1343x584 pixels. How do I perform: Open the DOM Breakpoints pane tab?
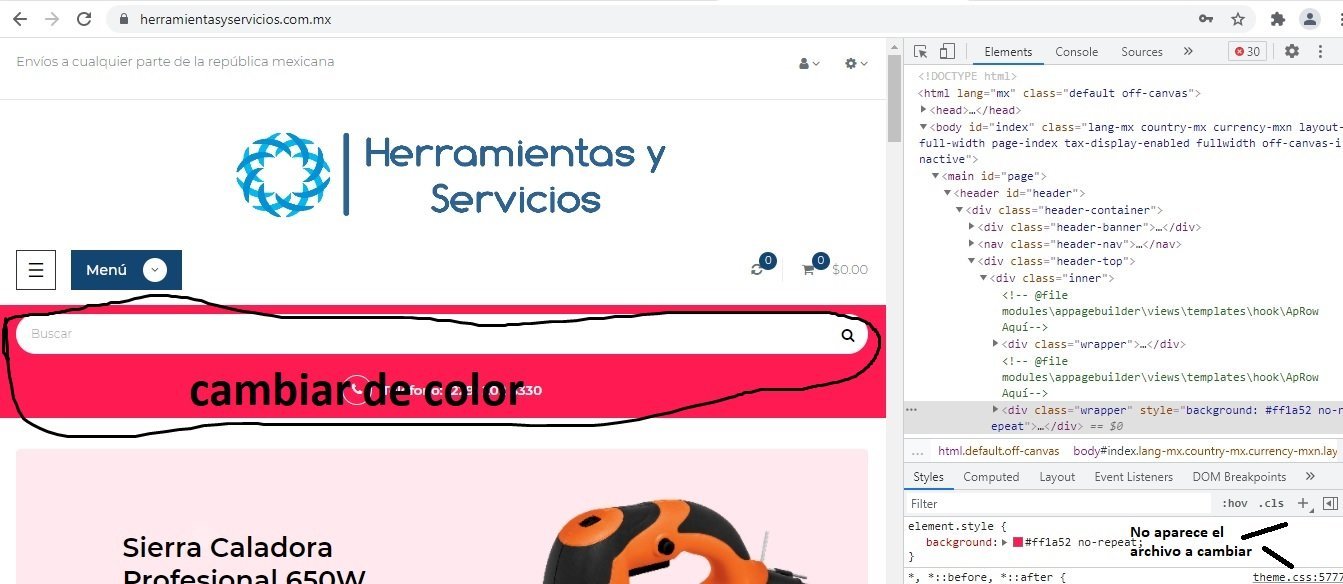coord(1239,477)
